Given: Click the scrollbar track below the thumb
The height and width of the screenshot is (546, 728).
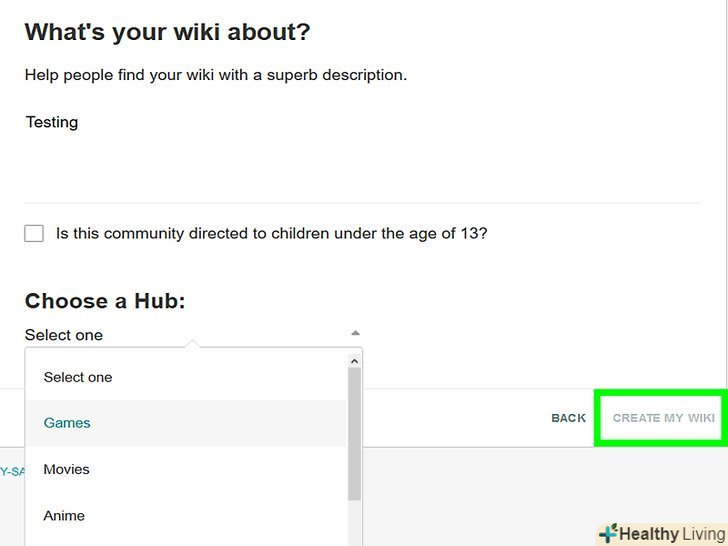Looking at the screenshot, I should pyautogui.click(x=354, y=525).
